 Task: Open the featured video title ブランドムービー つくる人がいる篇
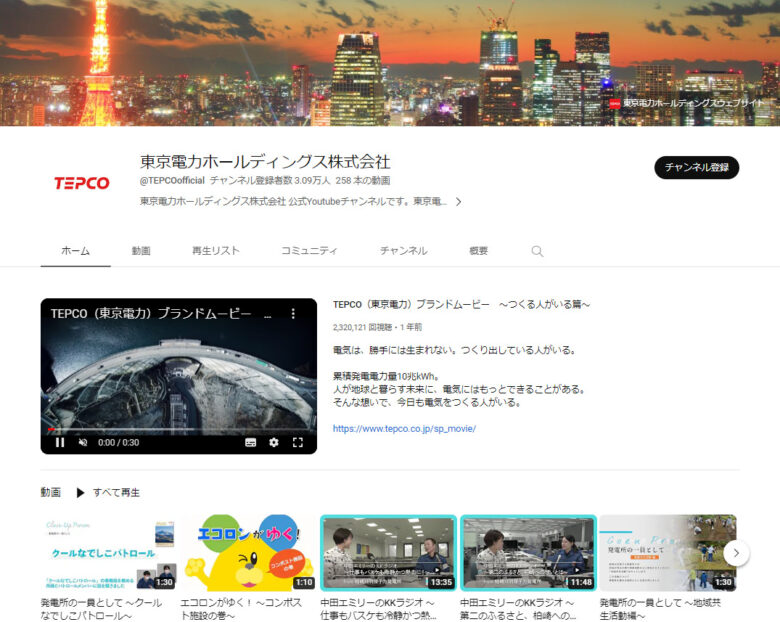pos(461,305)
